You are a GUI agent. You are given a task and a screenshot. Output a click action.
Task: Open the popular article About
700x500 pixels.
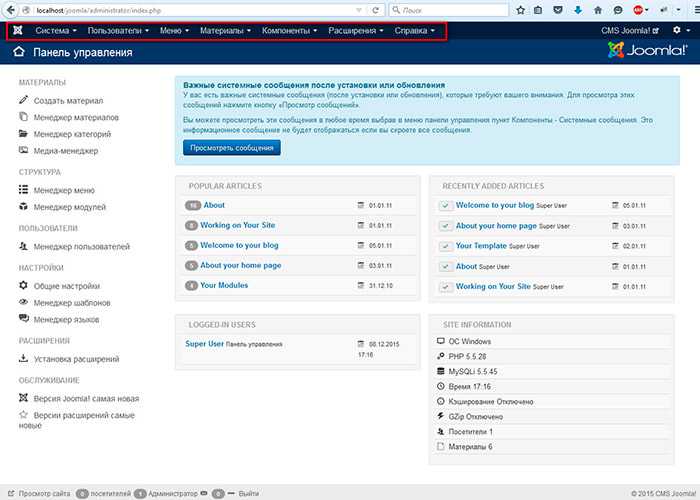tap(214, 205)
